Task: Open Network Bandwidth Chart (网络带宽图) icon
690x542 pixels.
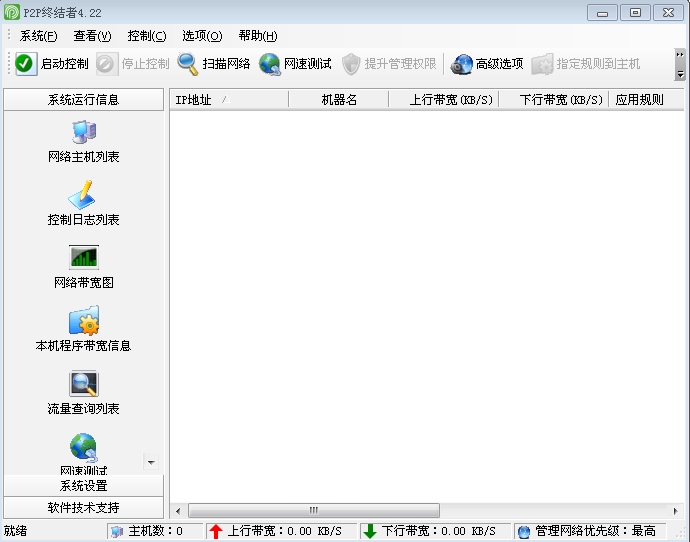Action: click(x=84, y=257)
